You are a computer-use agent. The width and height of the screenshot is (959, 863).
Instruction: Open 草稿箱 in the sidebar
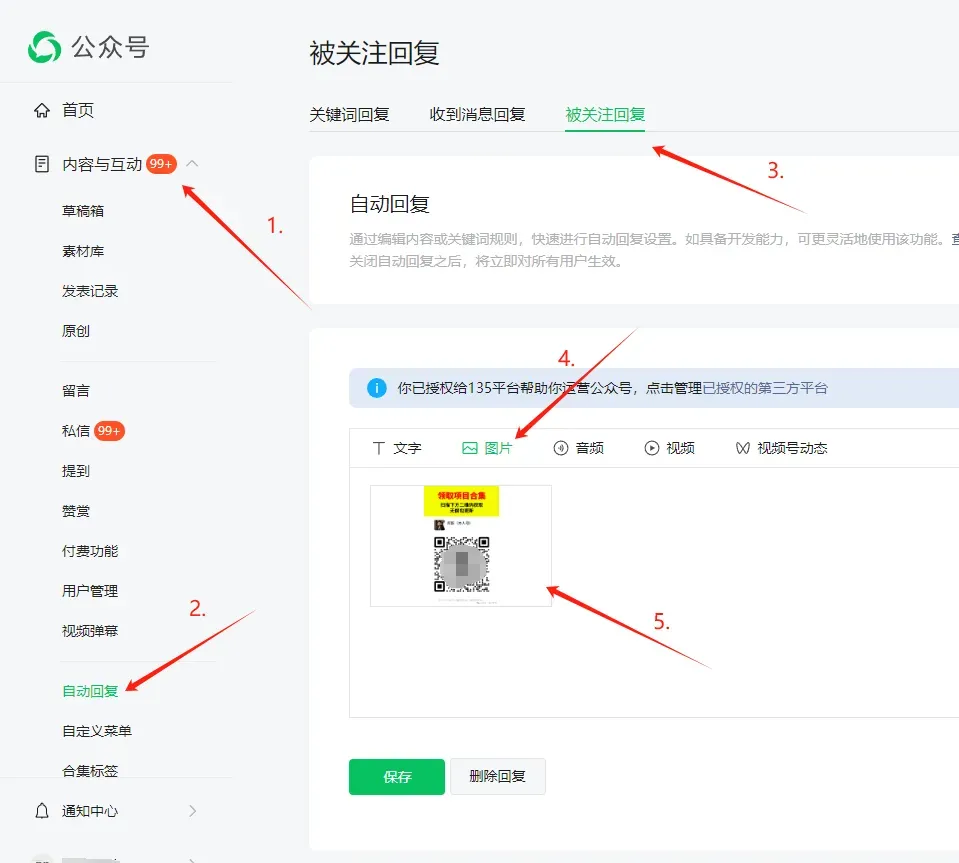pyautogui.click(x=83, y=211)
